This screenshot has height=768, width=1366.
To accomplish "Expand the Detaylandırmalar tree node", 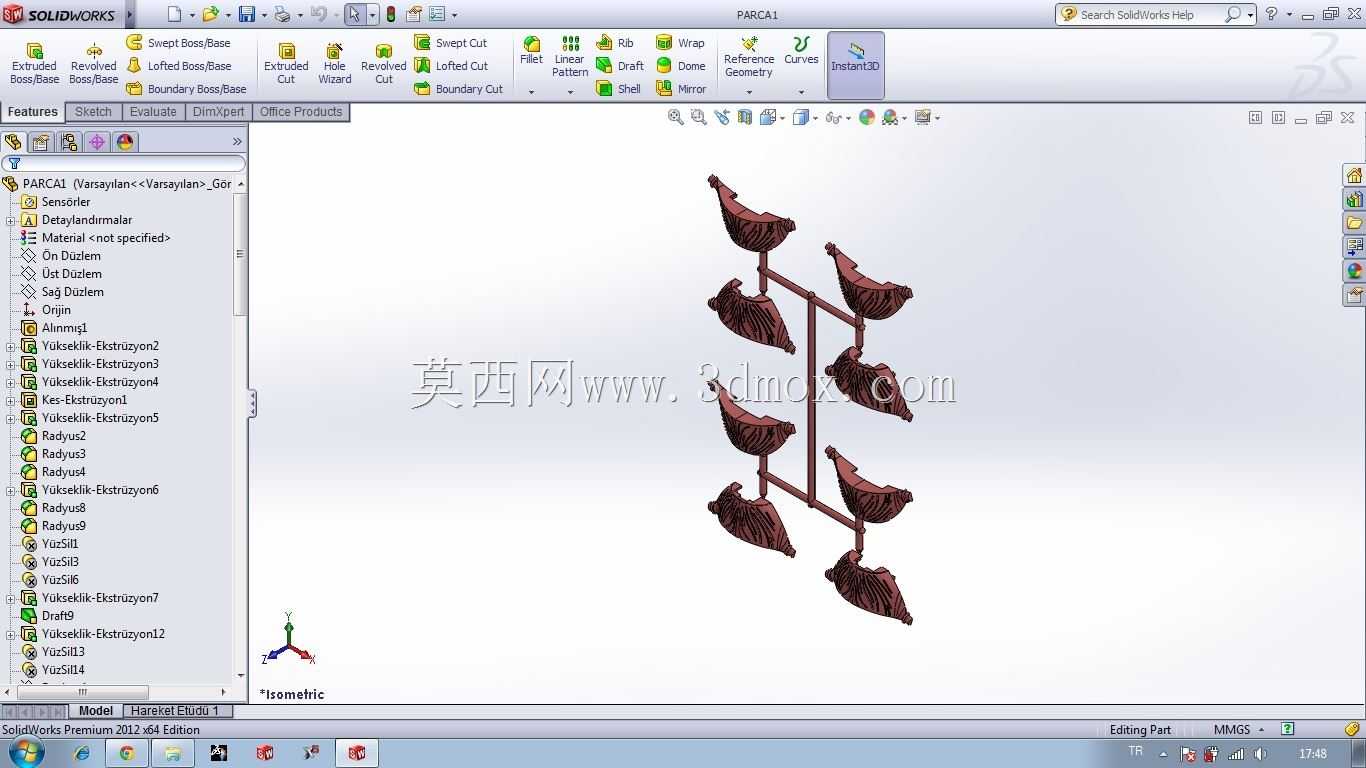I will tap(10, 220).
